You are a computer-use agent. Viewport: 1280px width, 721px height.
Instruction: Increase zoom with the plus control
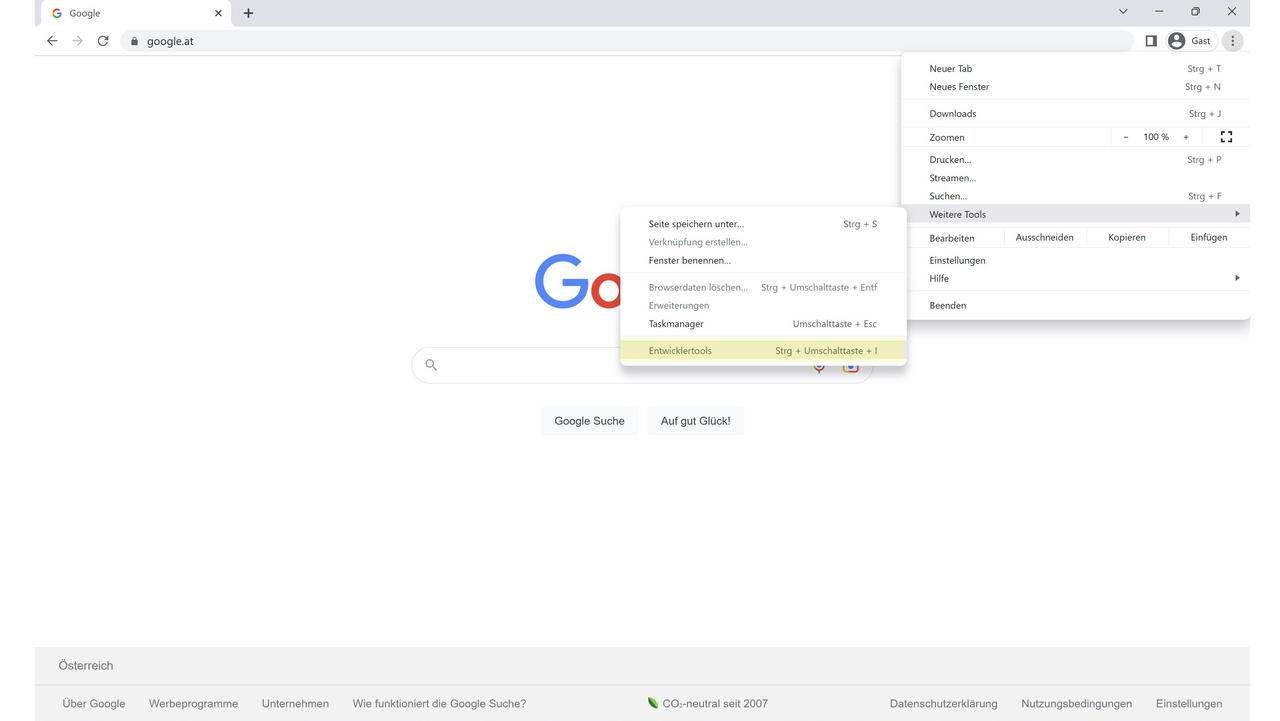(x=1186, y=137)
